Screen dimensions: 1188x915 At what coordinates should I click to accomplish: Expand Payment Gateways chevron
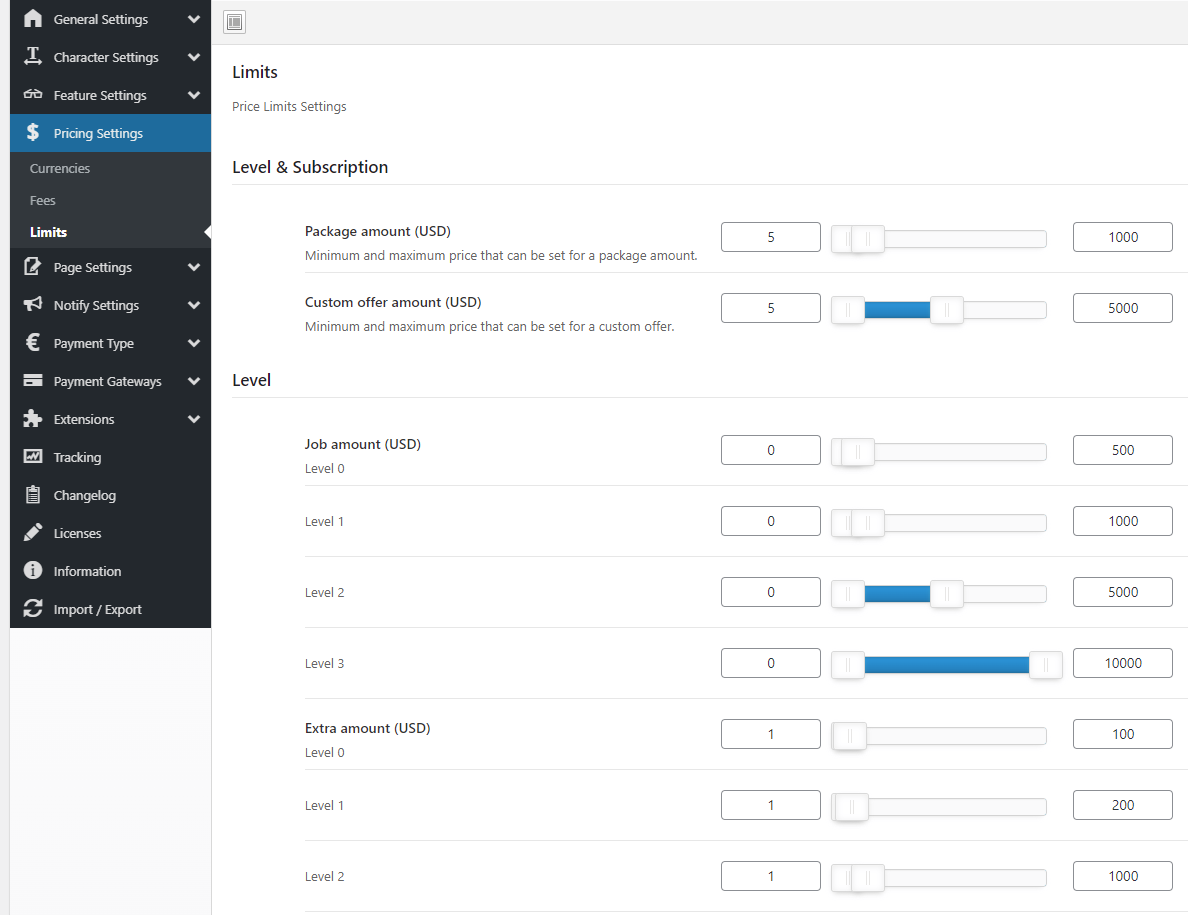coord(194,380)
